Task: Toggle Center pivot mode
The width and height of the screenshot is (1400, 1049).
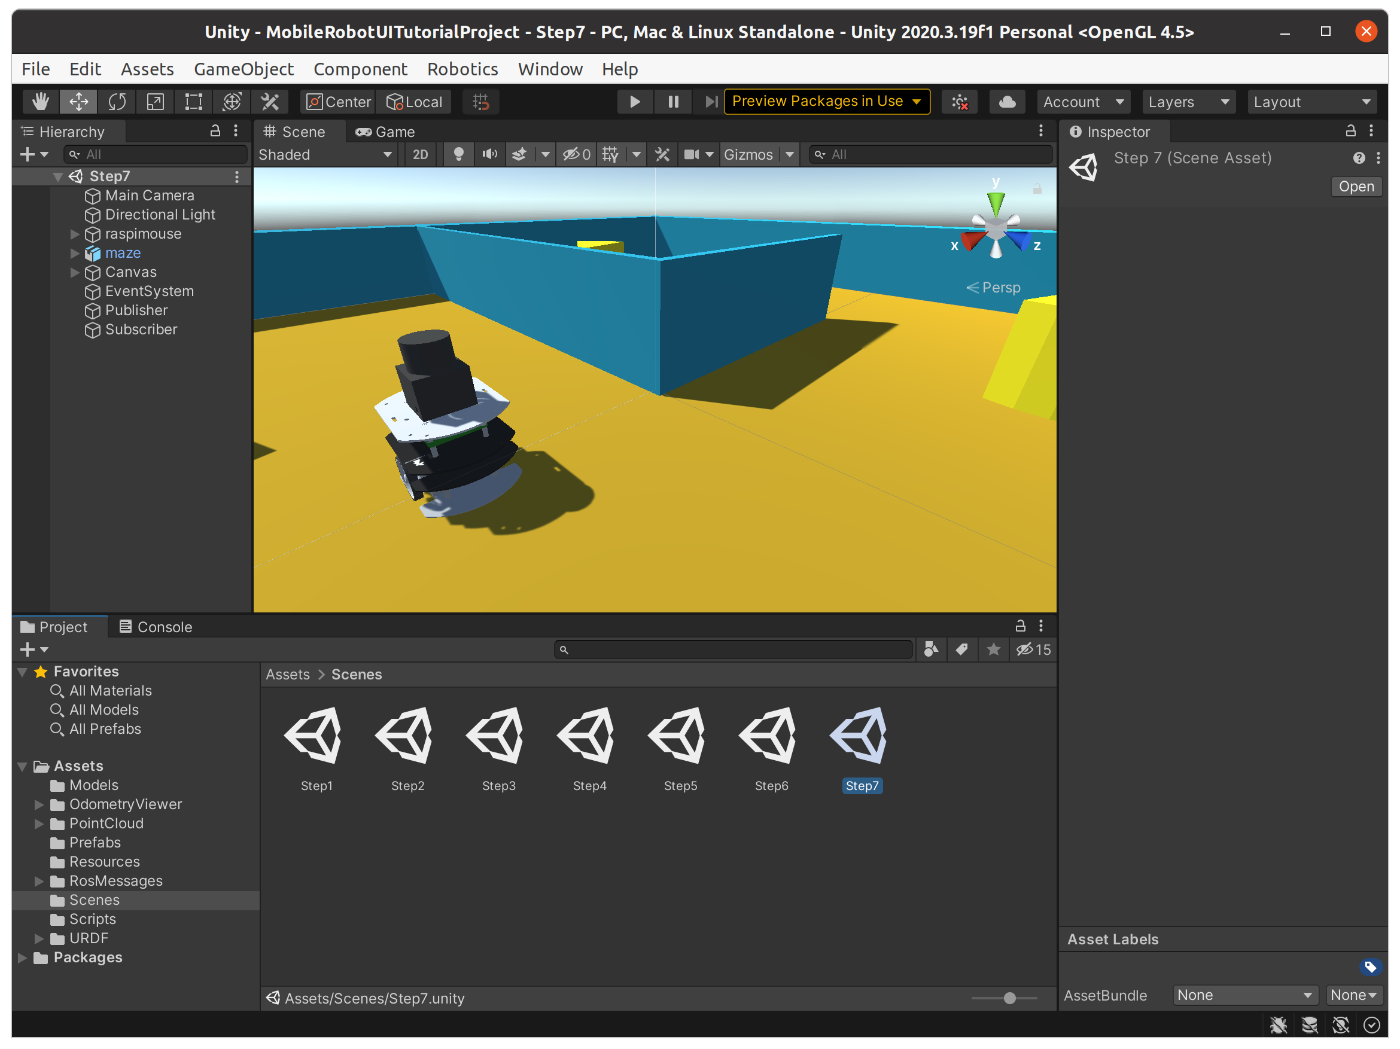Action: pos(338,102)
